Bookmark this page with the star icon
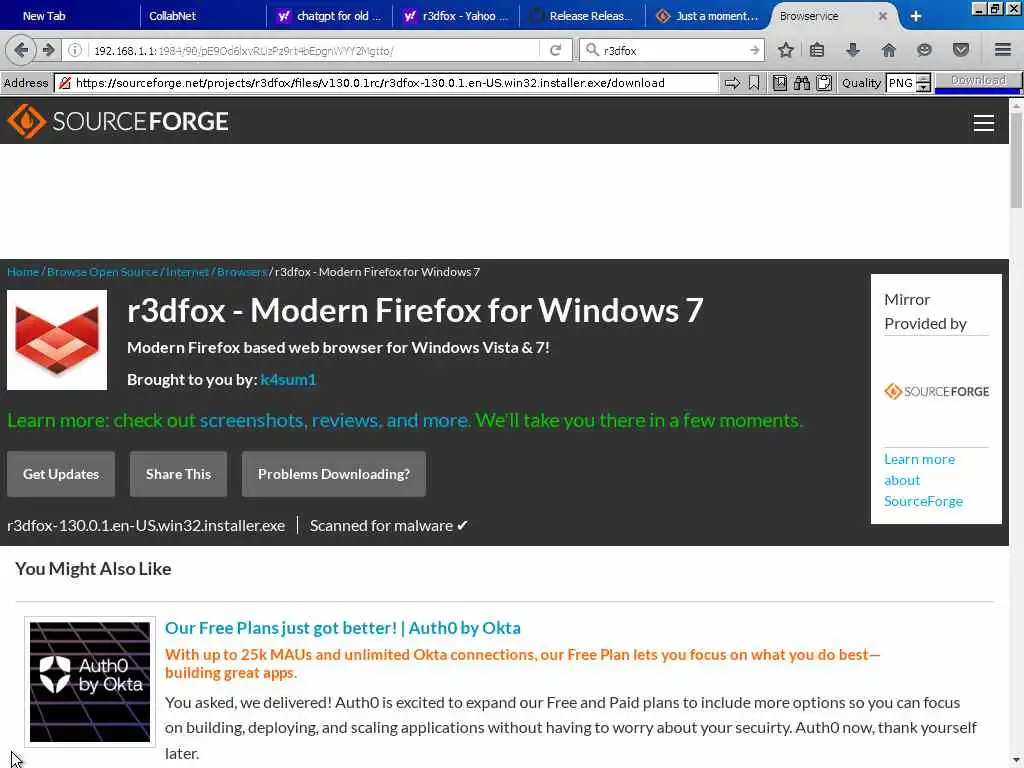 pyautogui.click(x=786, y=50)
